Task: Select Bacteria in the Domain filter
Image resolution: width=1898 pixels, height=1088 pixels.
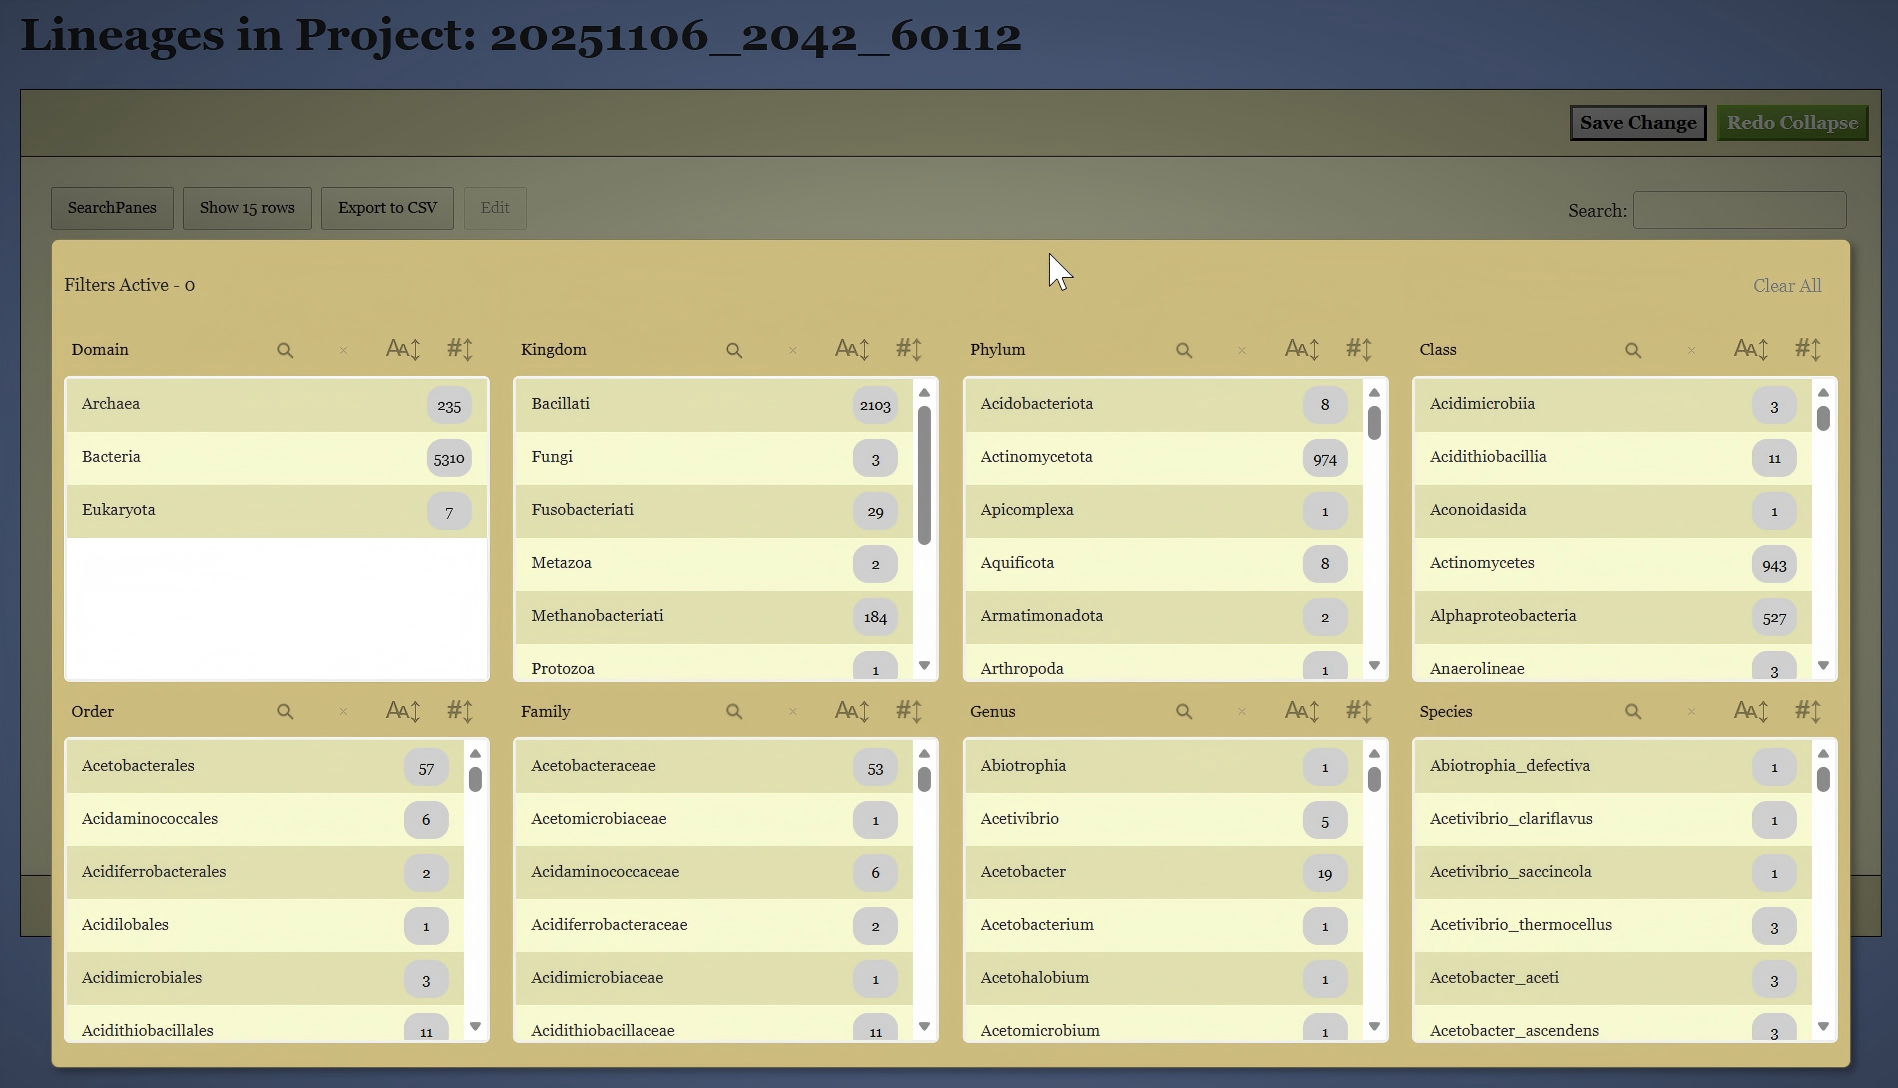Action: click(250, 458)
